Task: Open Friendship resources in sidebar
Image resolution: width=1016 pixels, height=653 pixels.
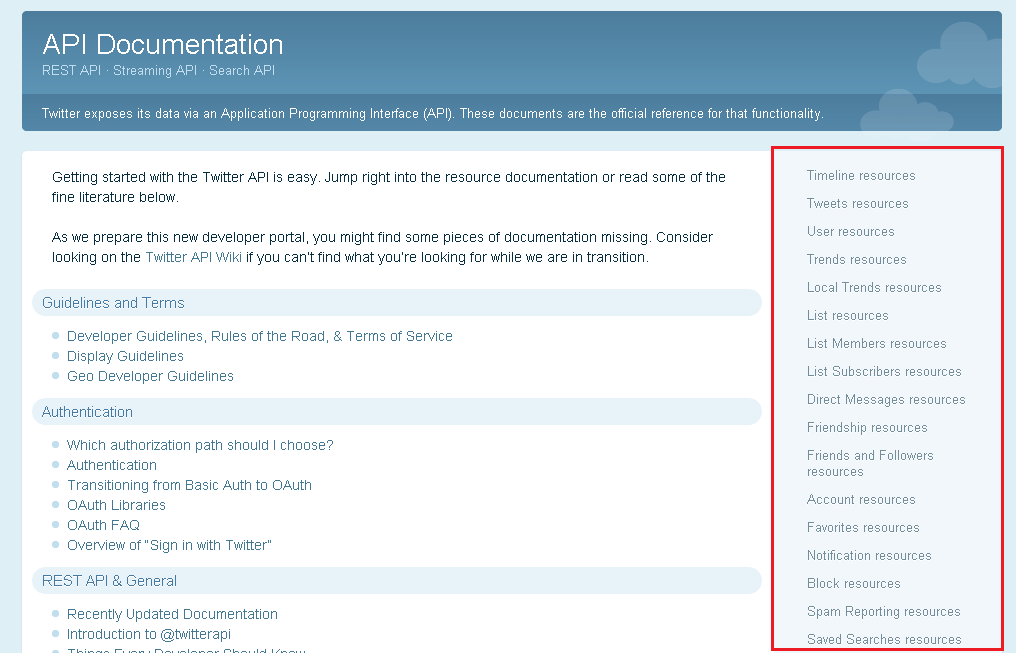Action: [x=867, y=428]
